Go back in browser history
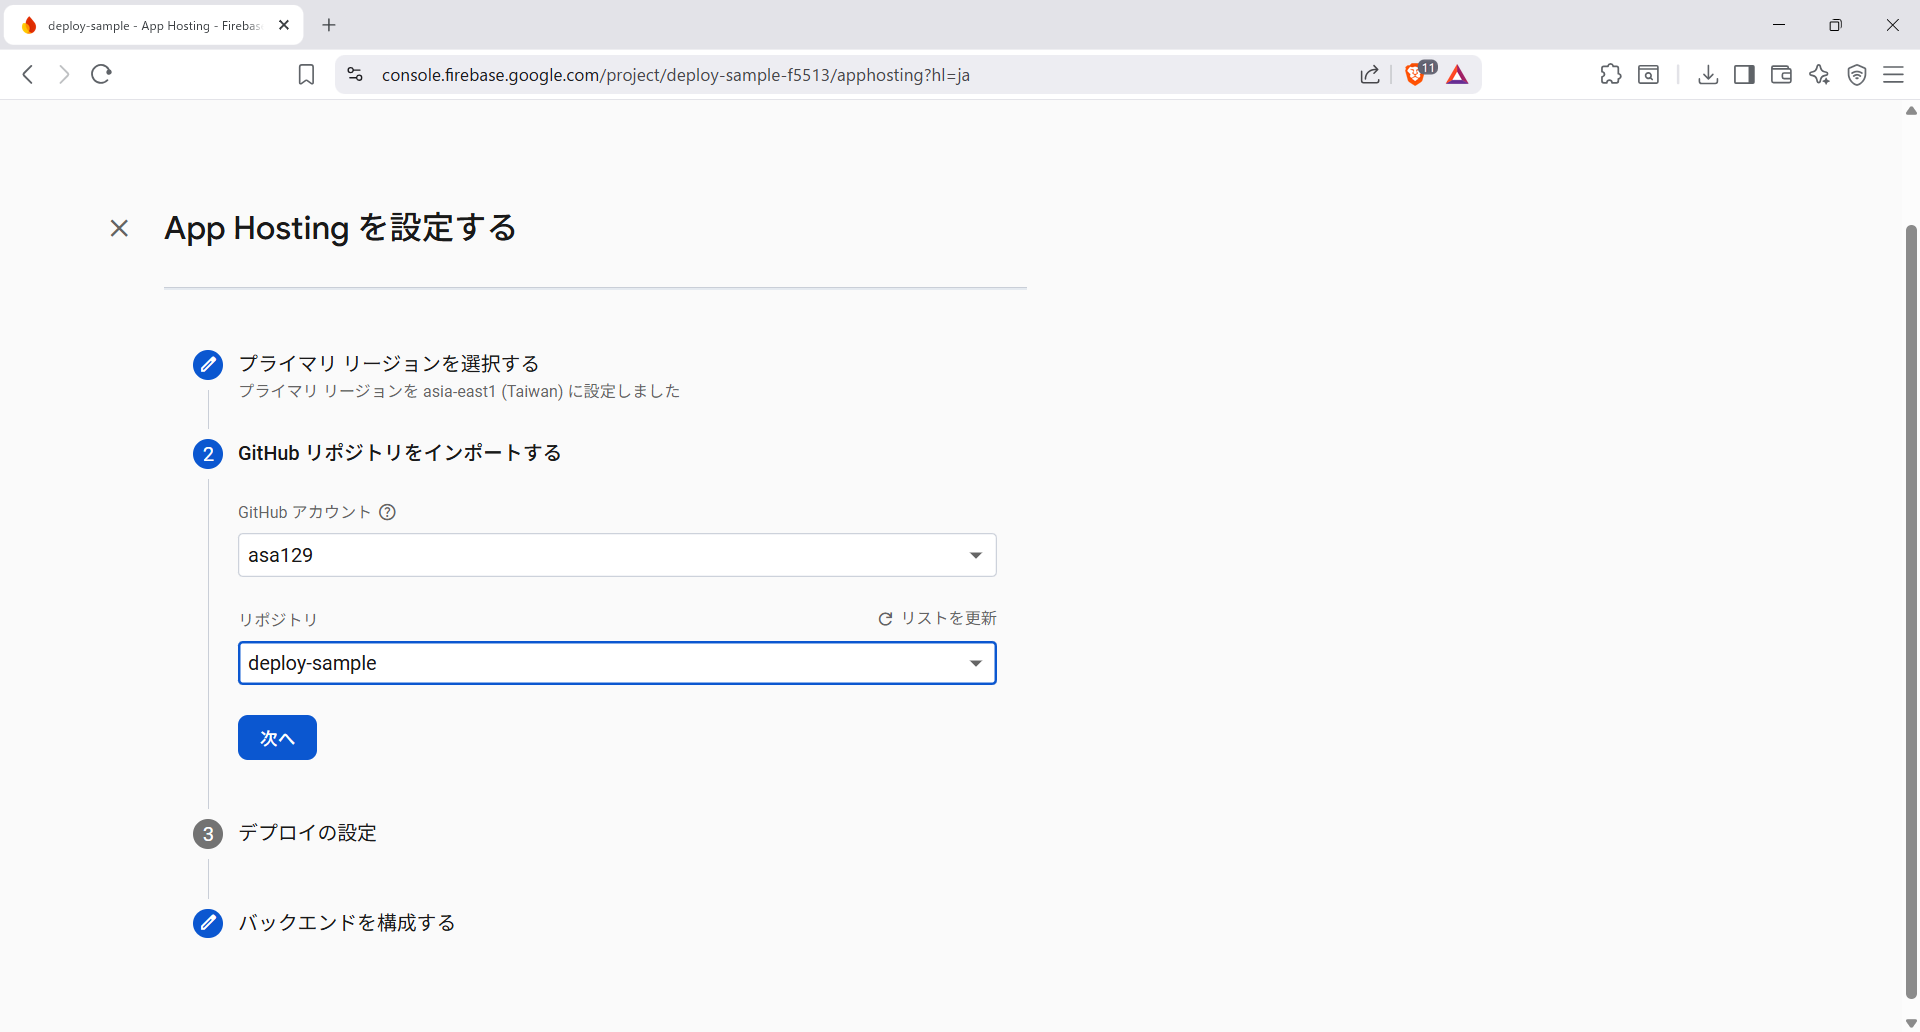Screen dimensions: 1920x1032 pos(28,74)
